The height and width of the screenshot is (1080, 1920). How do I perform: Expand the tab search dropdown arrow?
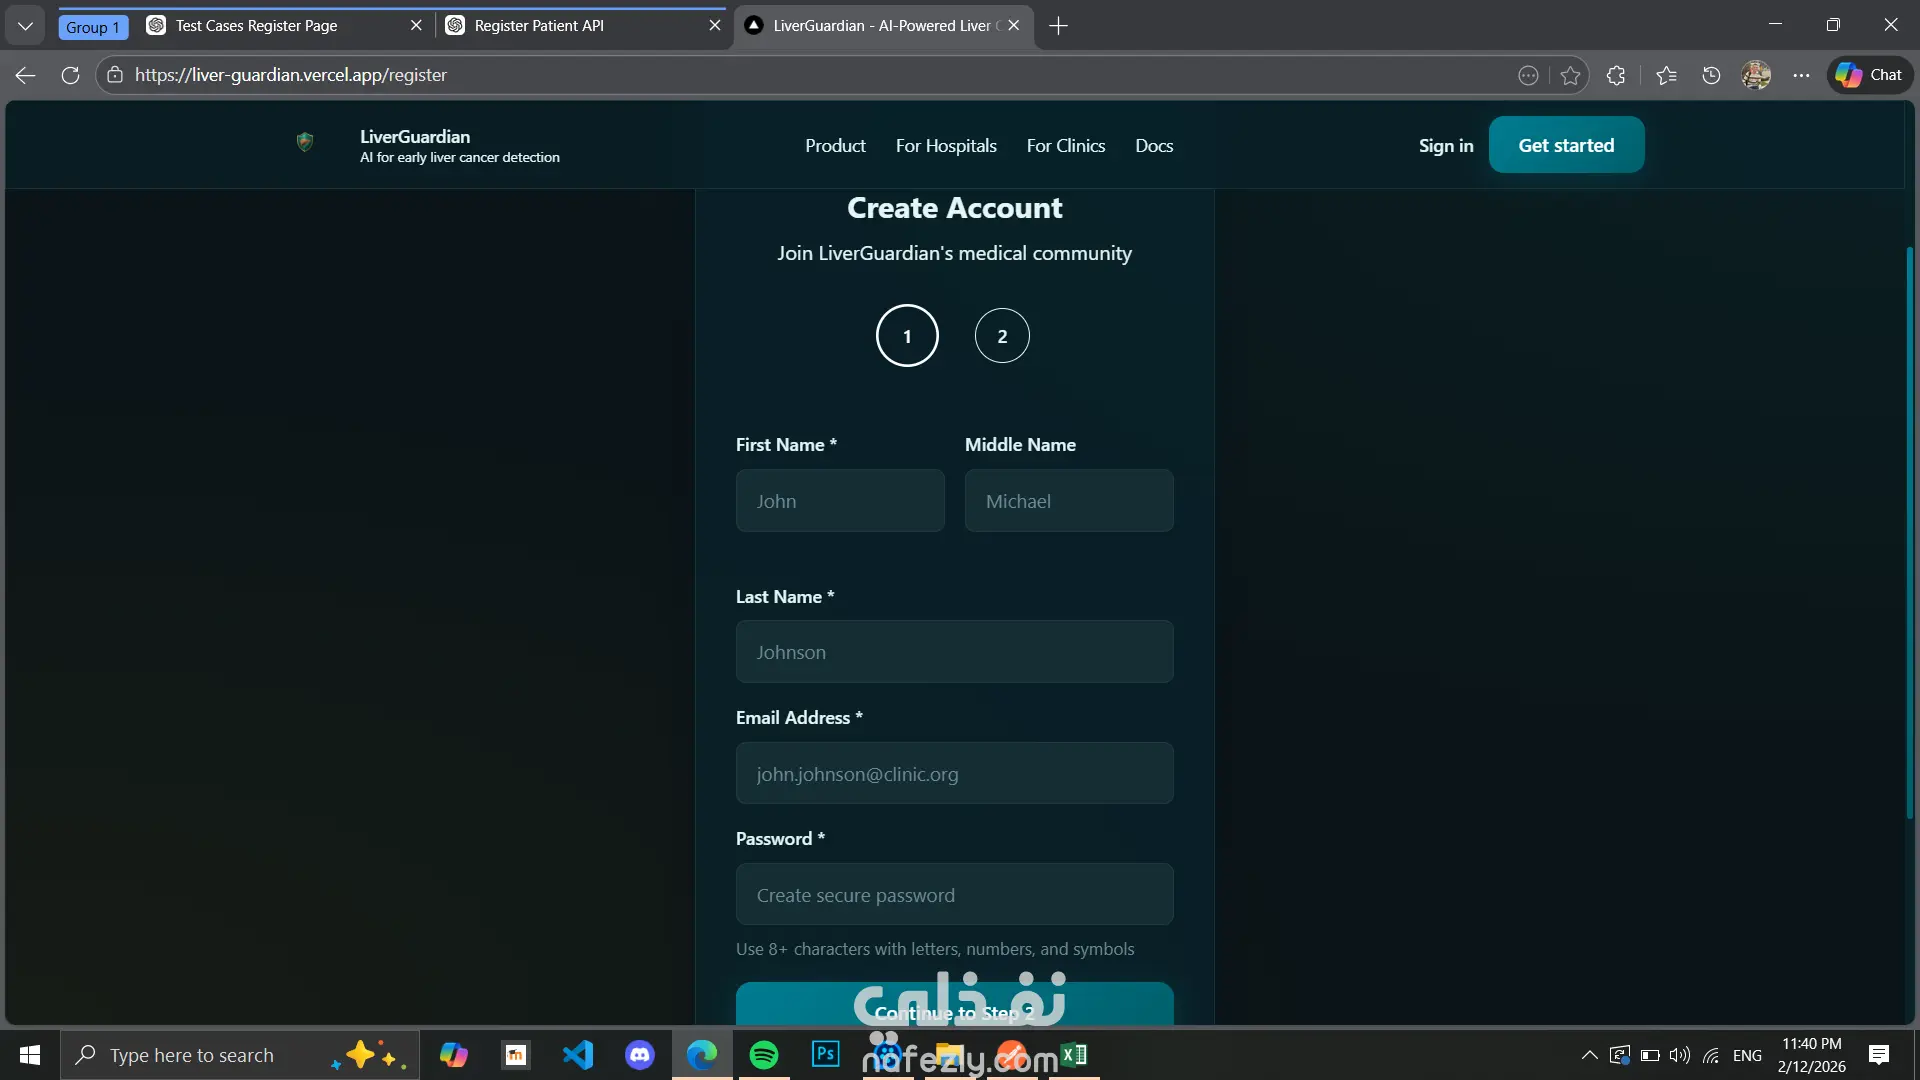click(25, 26)
